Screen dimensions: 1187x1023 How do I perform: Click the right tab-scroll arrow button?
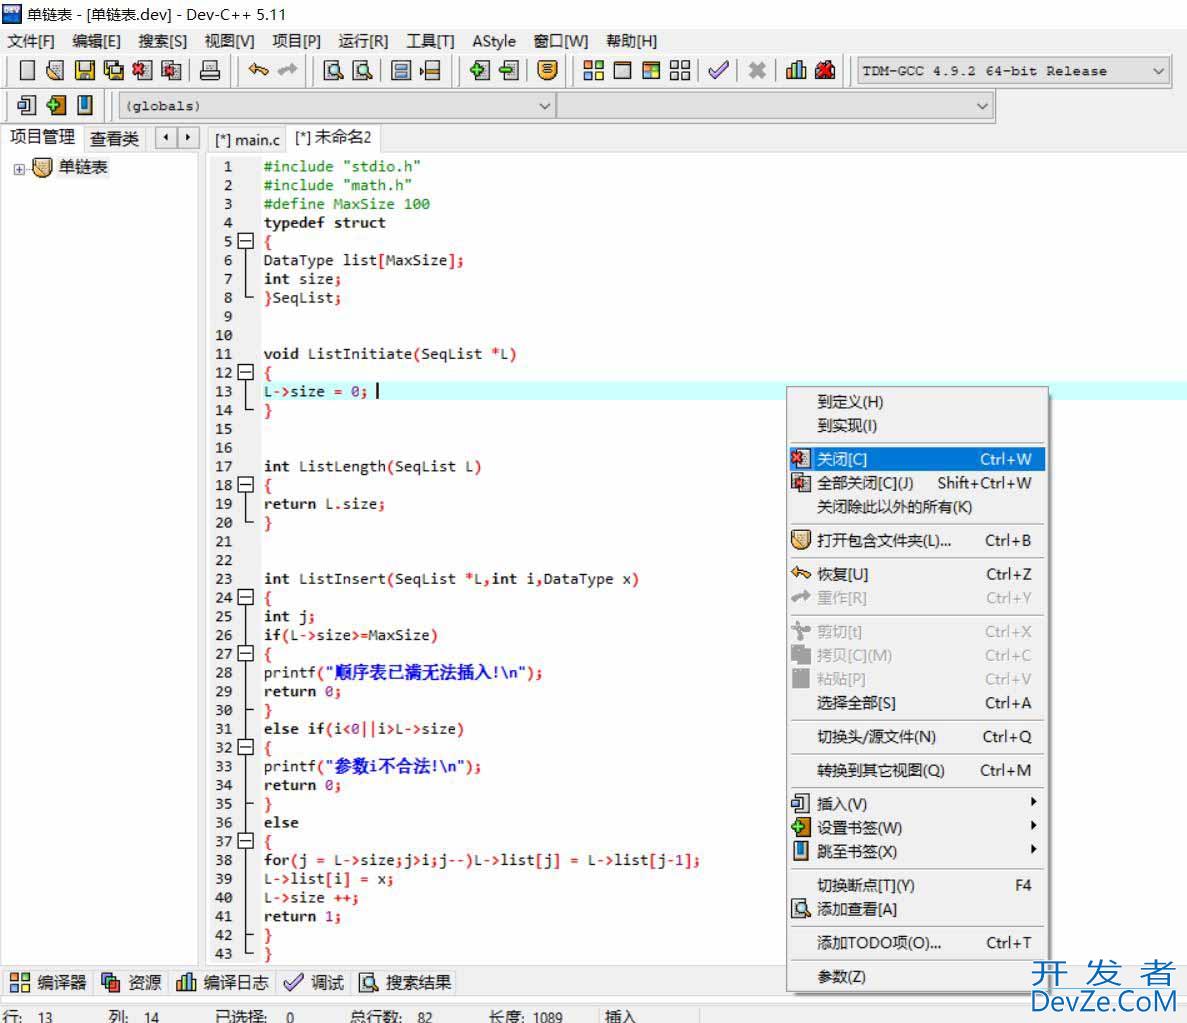[x=188, y=137]
